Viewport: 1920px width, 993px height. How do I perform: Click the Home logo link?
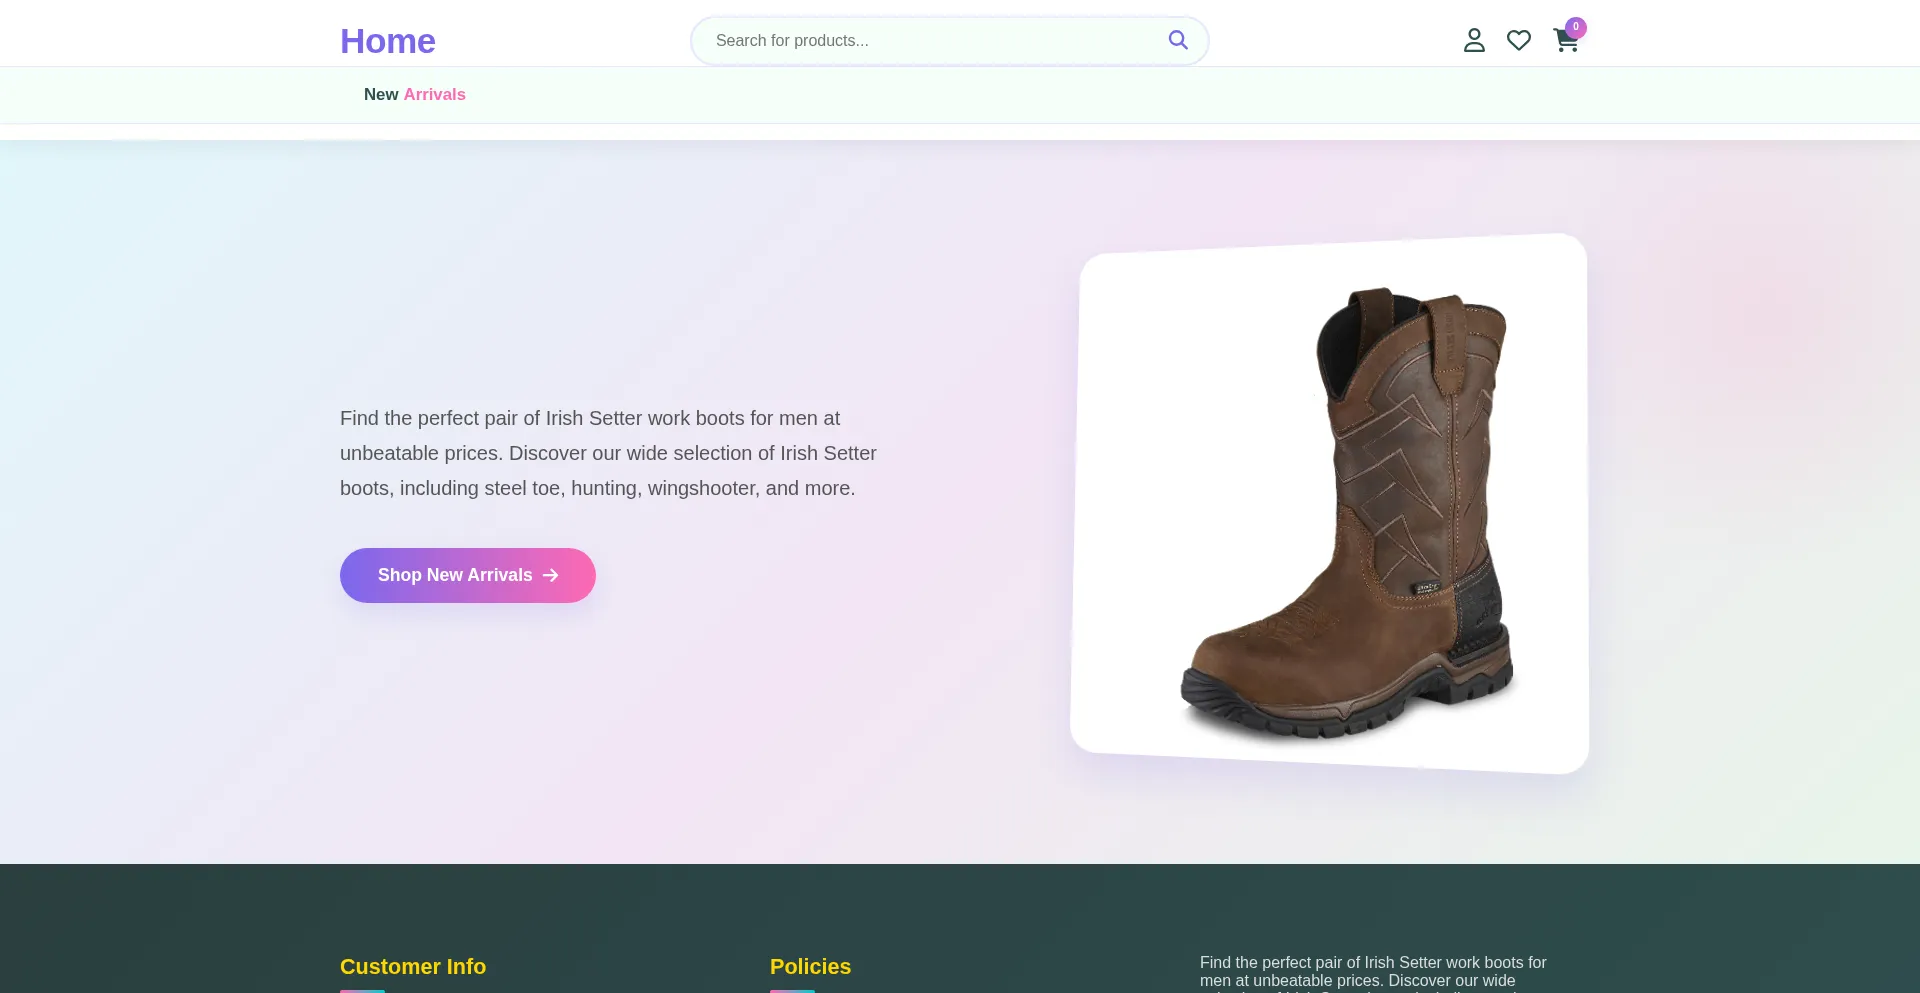tap(388, 41)
